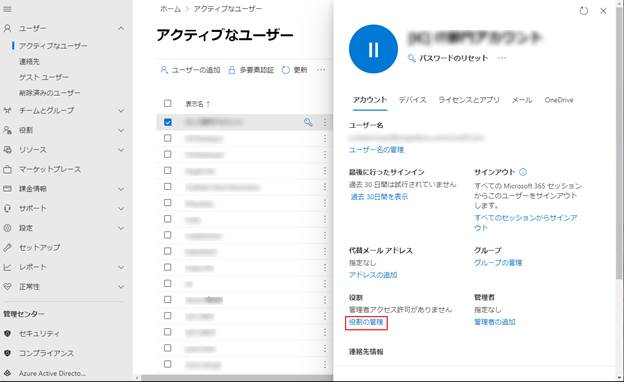Click the 多要素認証 lock icon
The image size is (624, 382).
click(x=232, y=70)
